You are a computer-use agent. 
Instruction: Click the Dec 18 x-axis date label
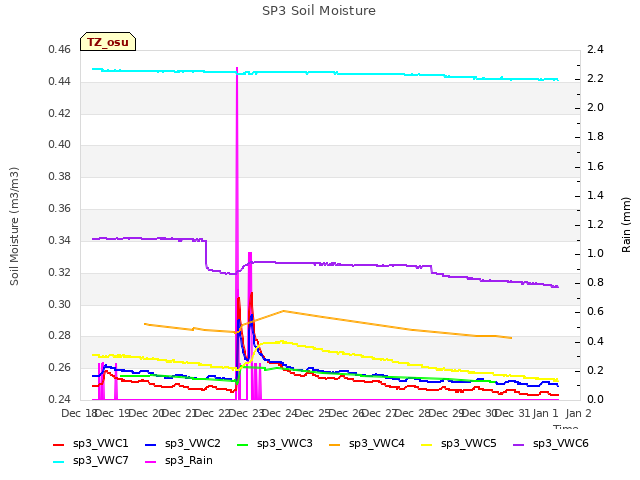(x=79, y=413)
